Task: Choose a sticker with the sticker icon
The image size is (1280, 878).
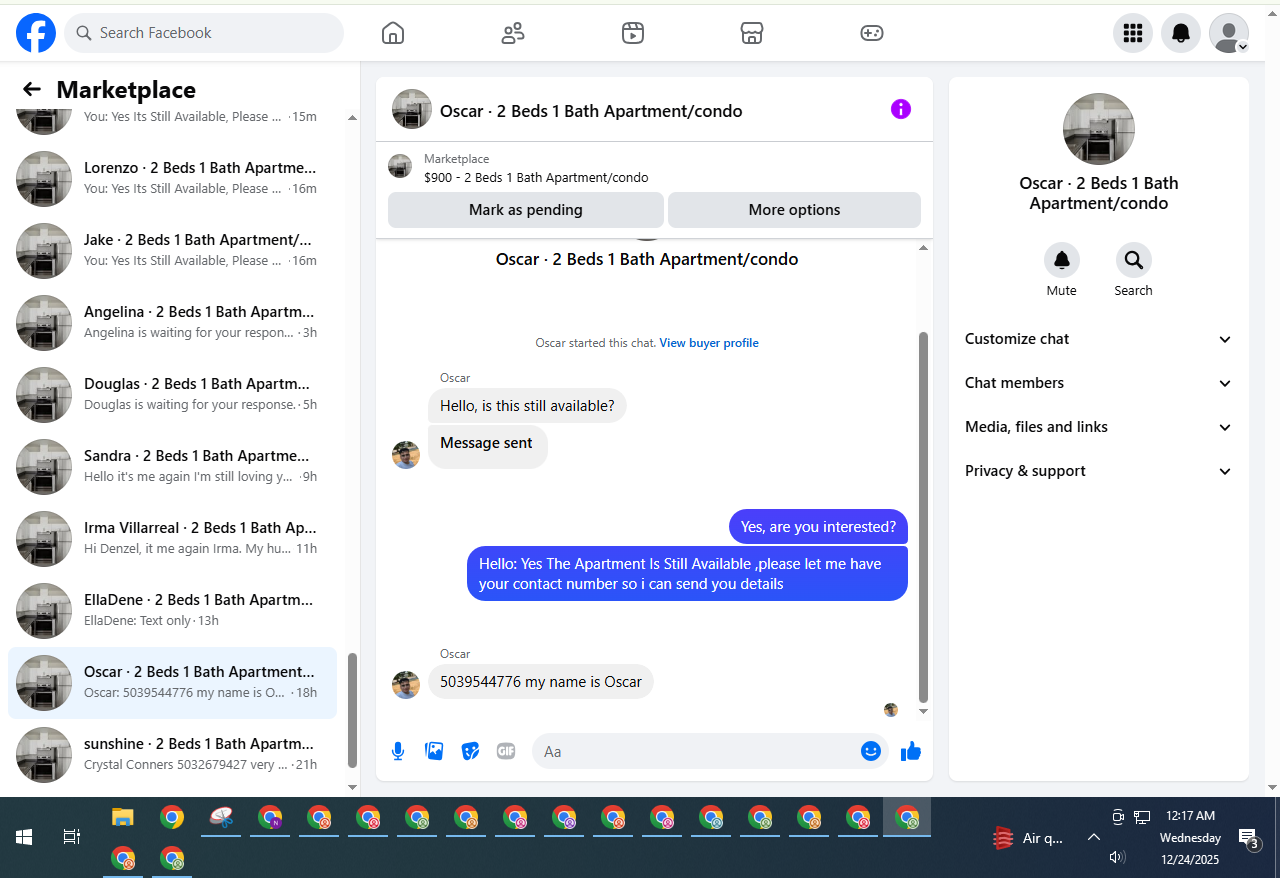Action: pos(470,751)
